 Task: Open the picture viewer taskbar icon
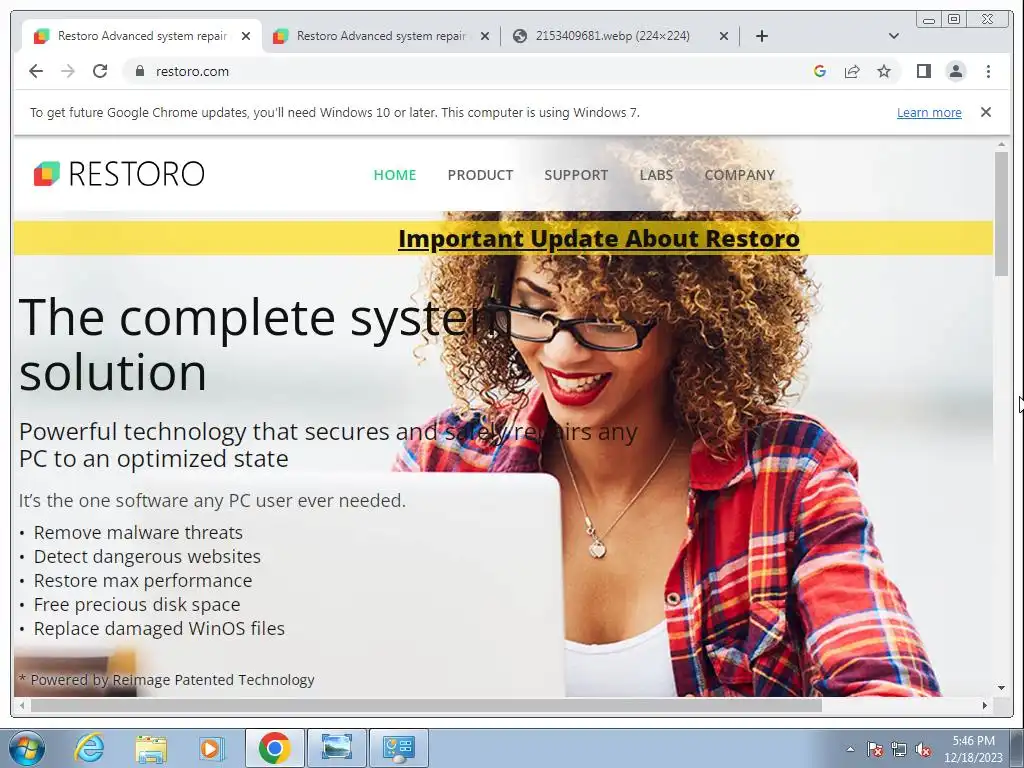click(x=336, y=748)
